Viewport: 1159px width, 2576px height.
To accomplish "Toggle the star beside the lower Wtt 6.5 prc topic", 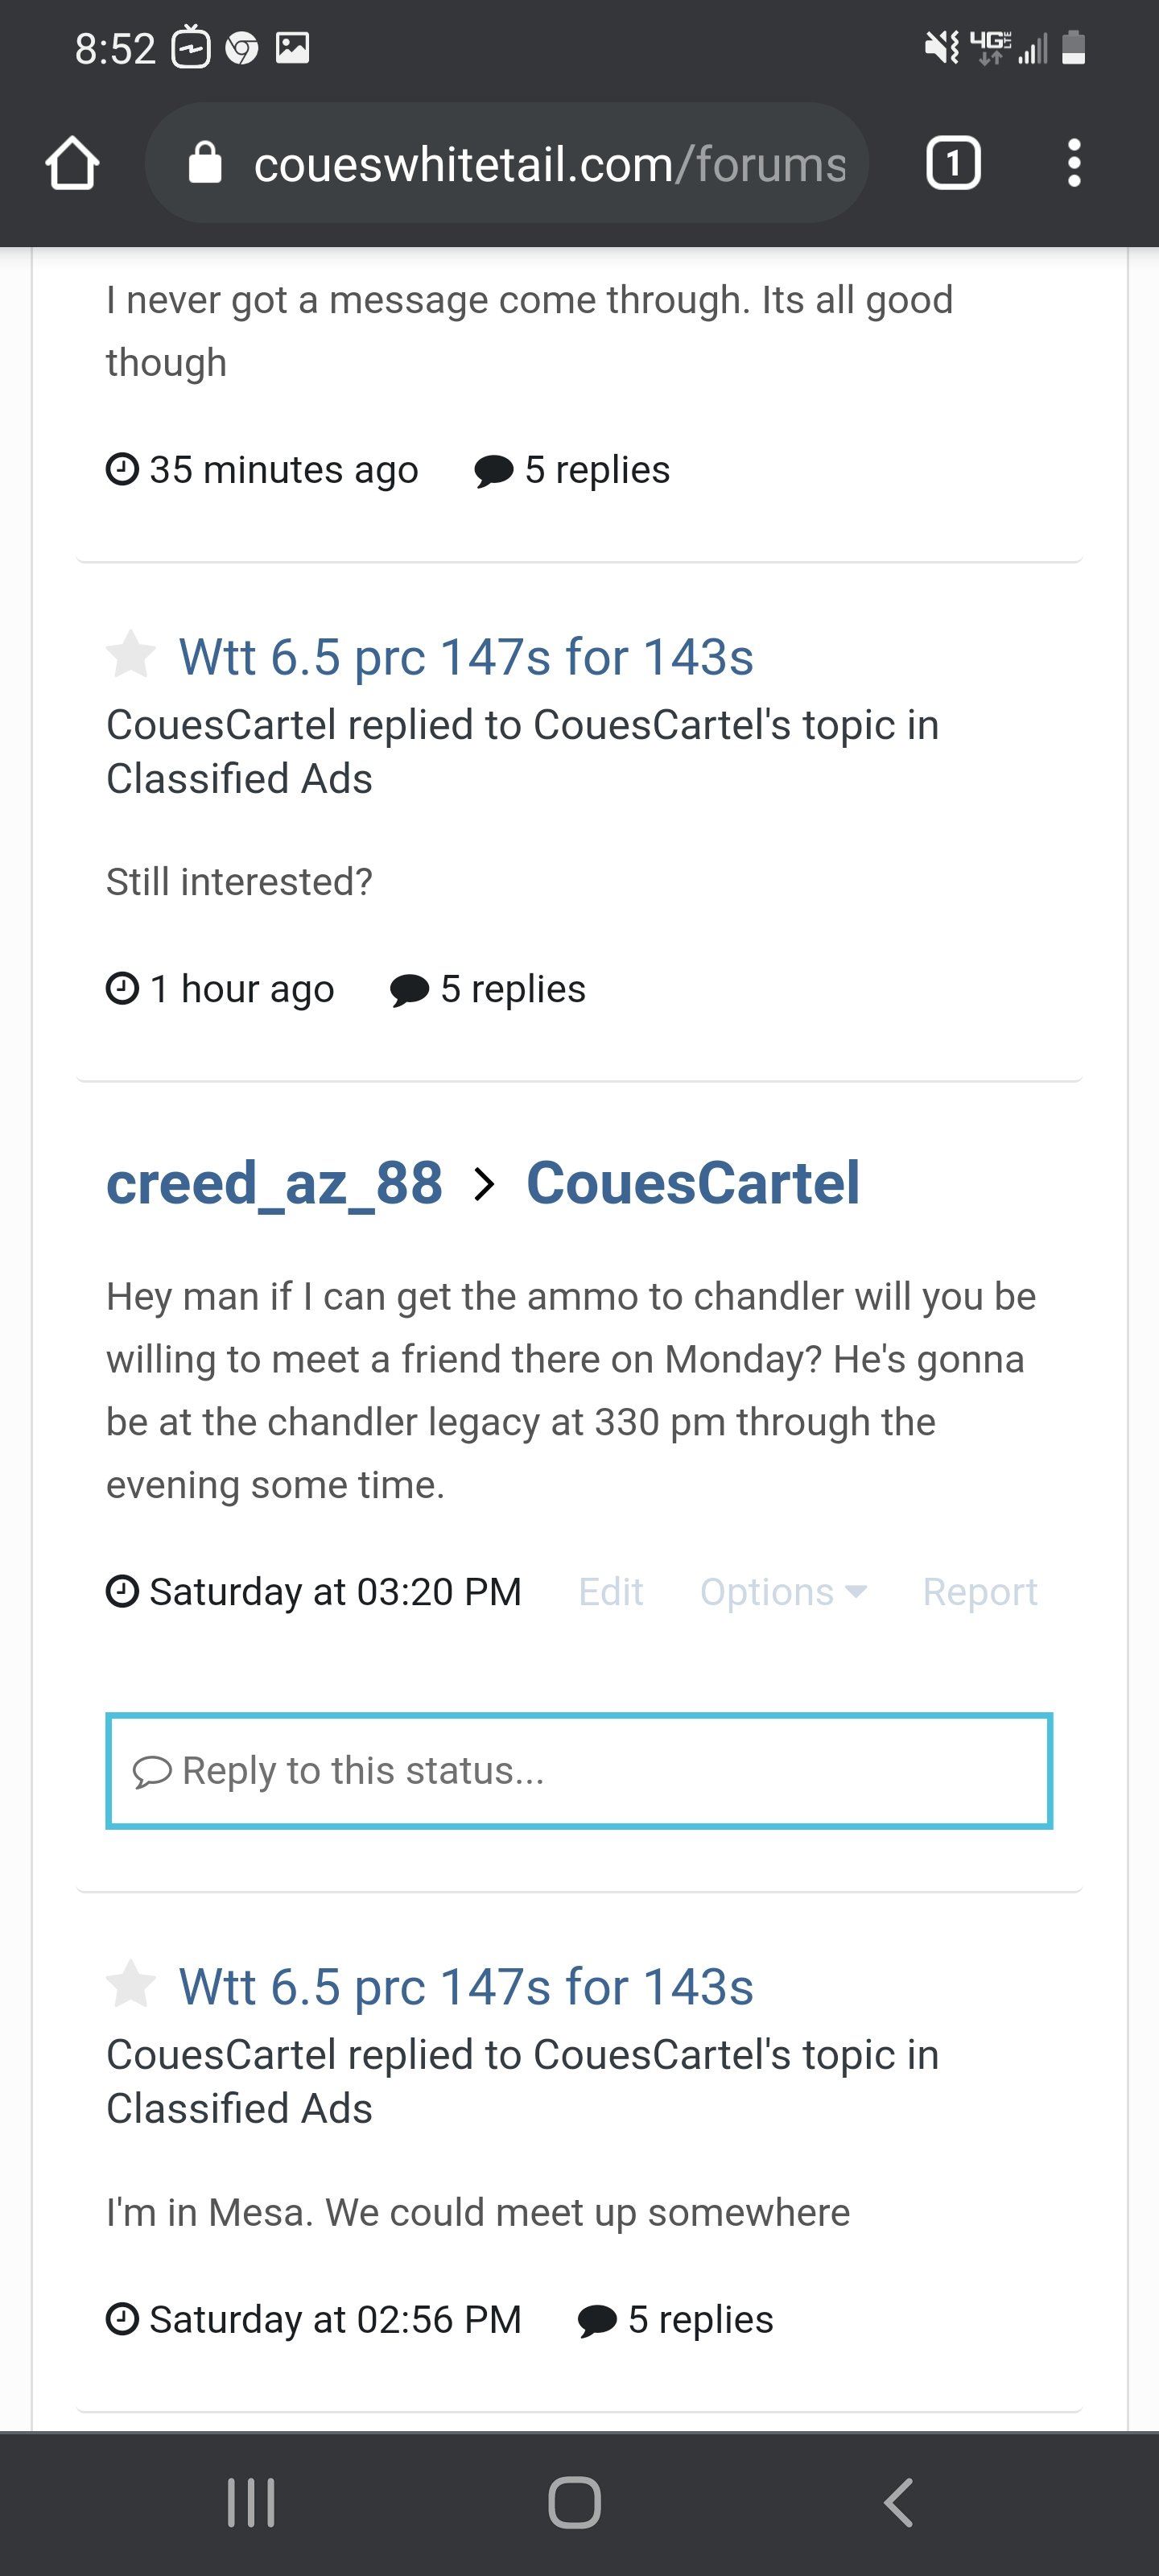I will click(131, 1985).
